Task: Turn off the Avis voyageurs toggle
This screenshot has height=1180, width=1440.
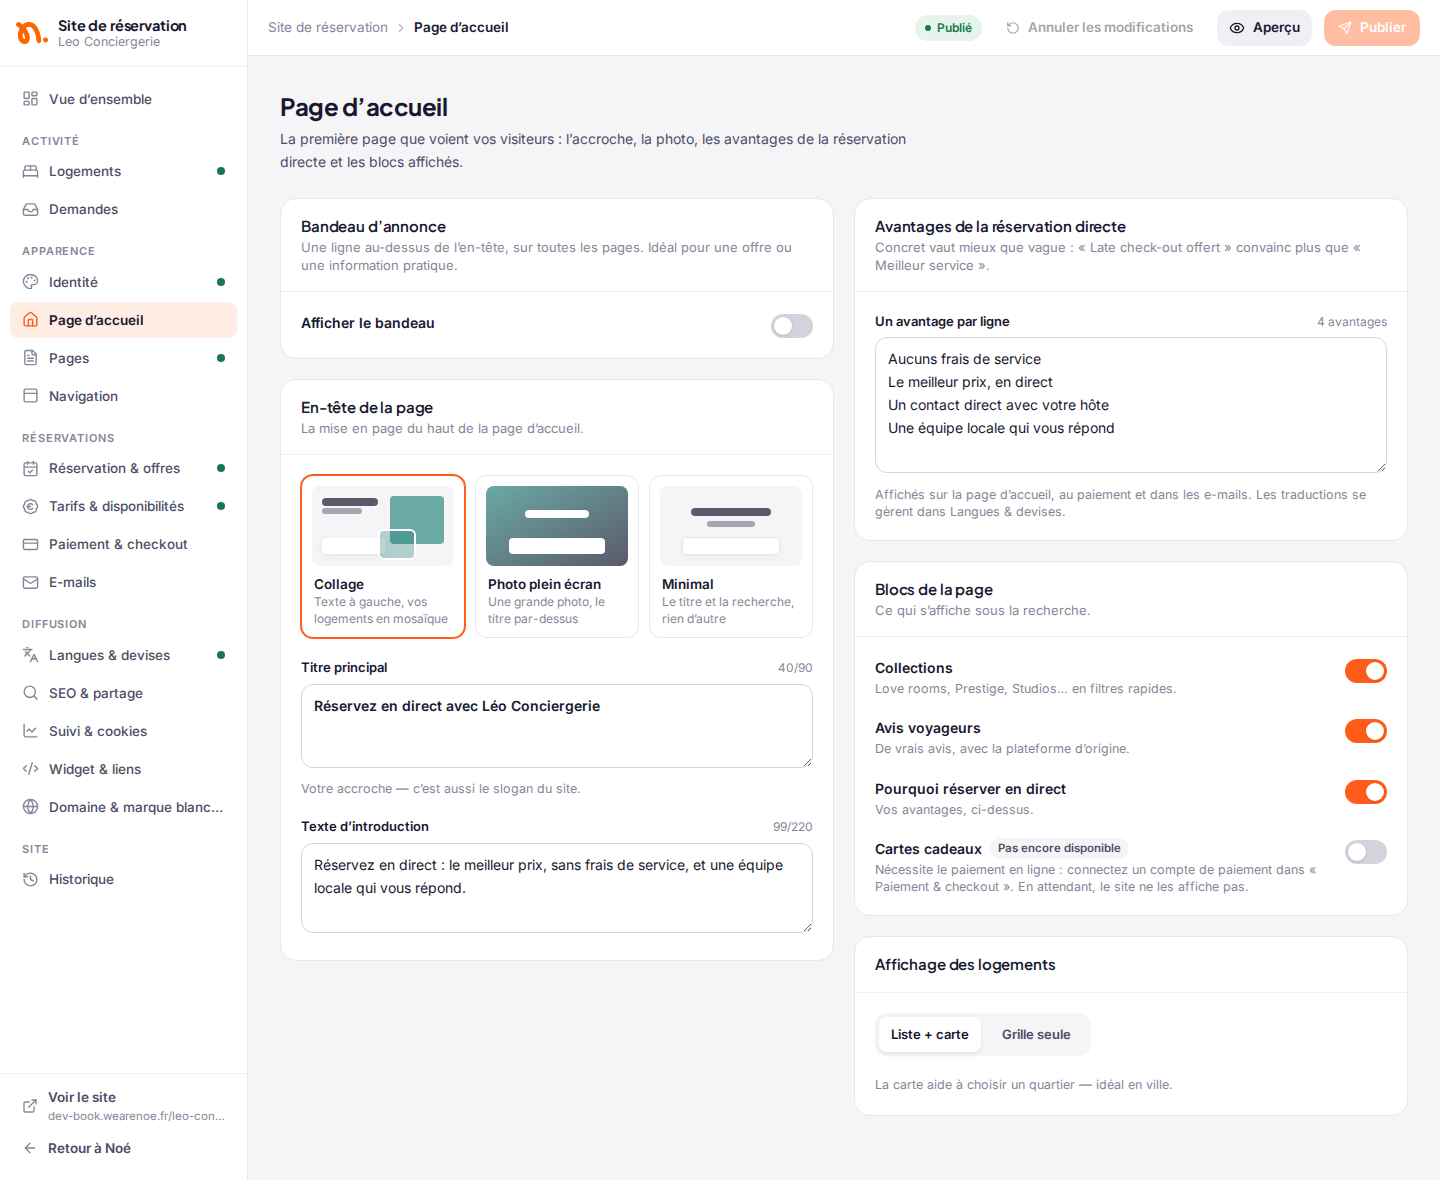Action: 1366,731
